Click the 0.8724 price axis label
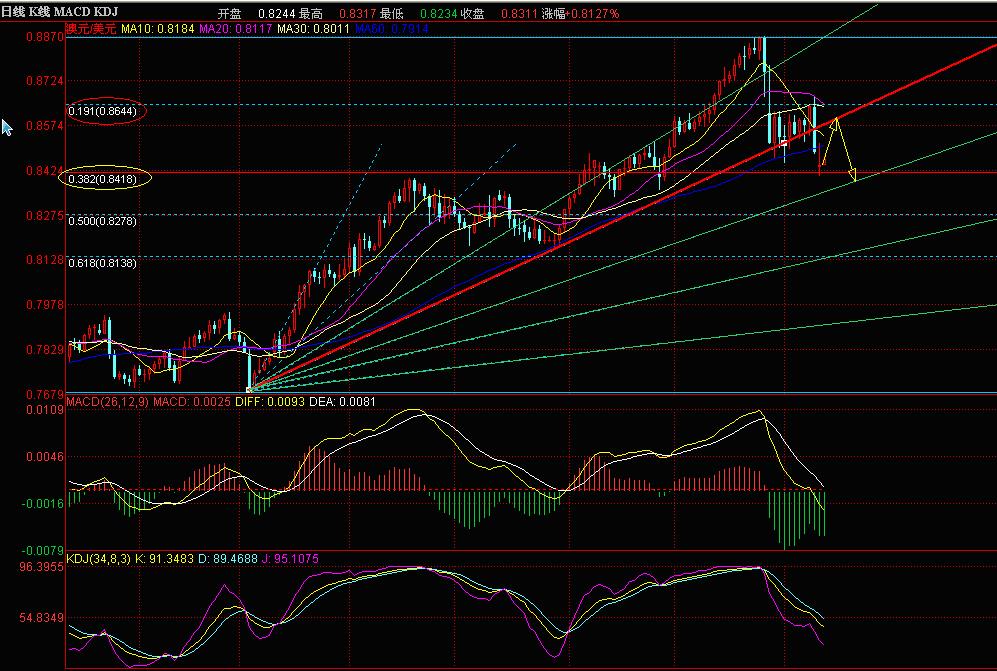 (x=45, y=81)
